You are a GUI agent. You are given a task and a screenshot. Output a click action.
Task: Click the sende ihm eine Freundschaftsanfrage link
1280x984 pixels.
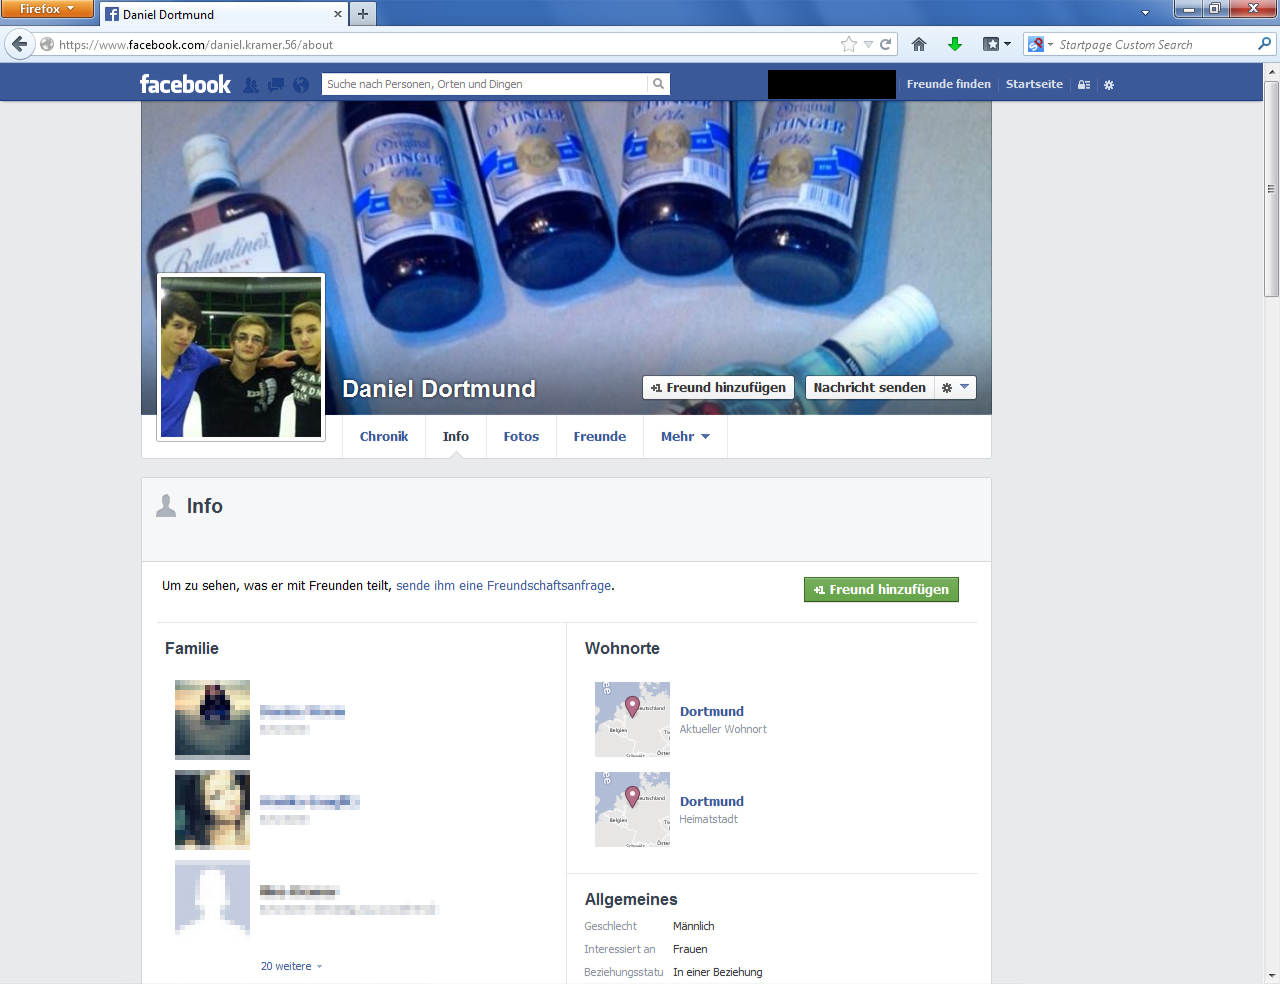[503, 586]
